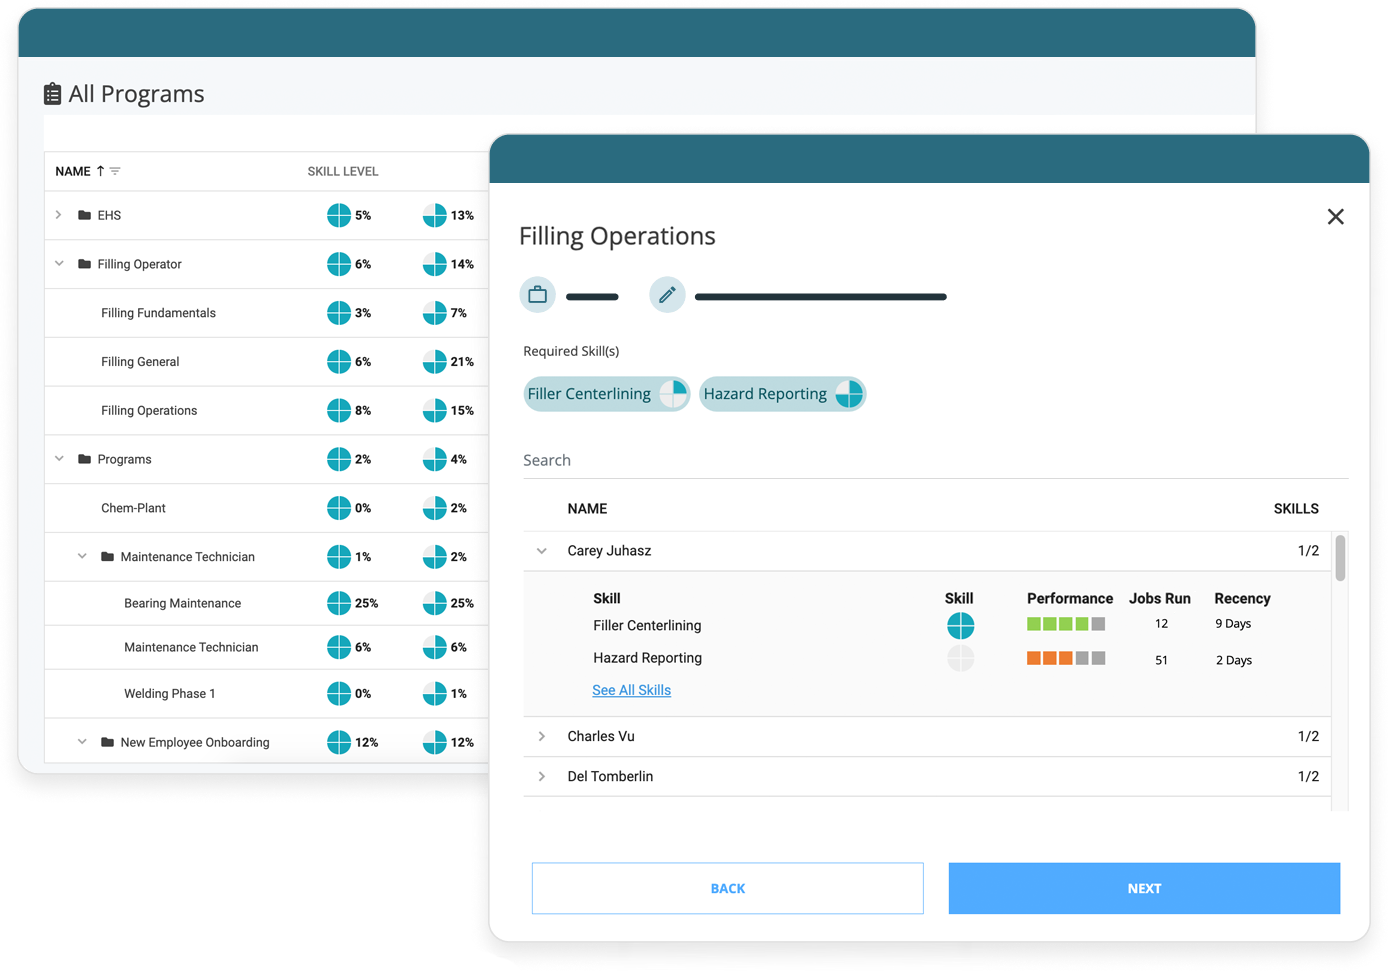
Task: Select the Filler Centerlining skill chip
Action: [x=606, y=394]
